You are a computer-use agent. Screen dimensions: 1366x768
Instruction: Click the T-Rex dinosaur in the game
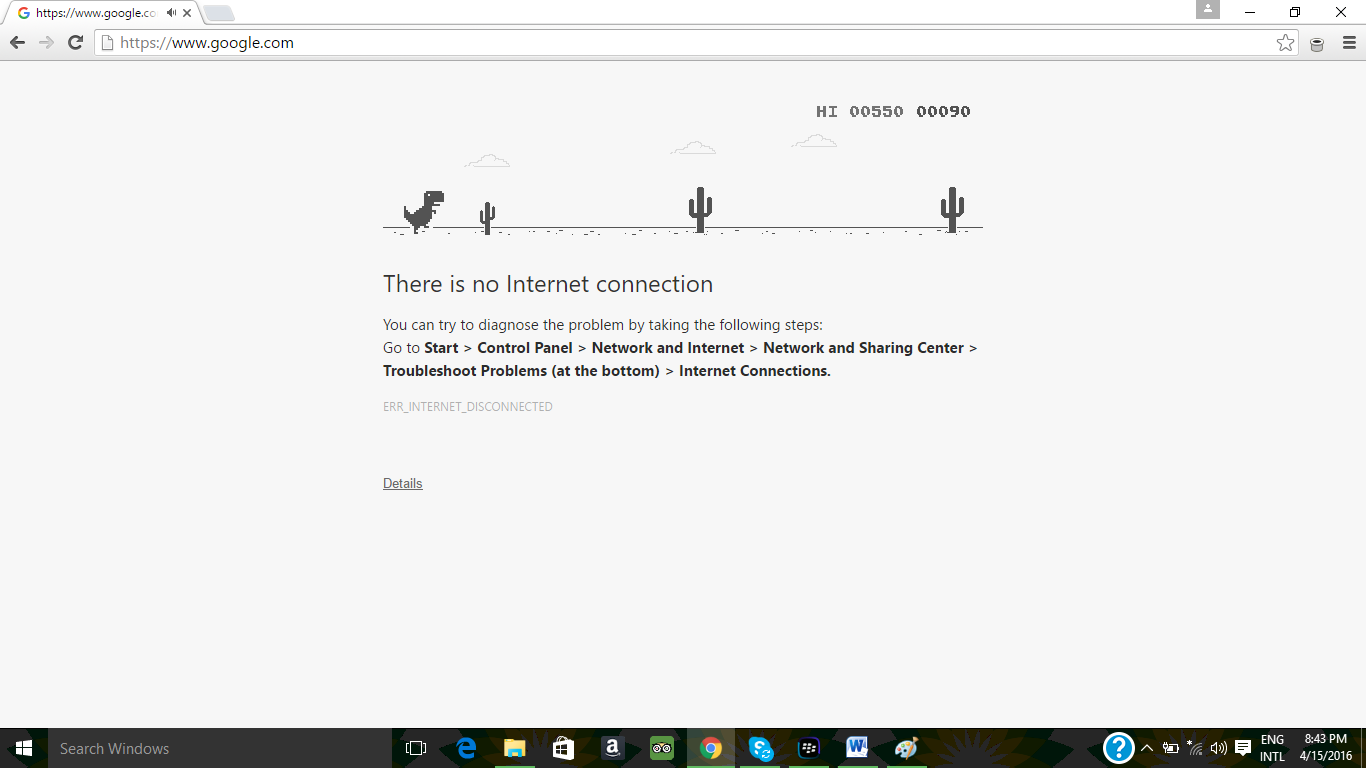point(424,211)
